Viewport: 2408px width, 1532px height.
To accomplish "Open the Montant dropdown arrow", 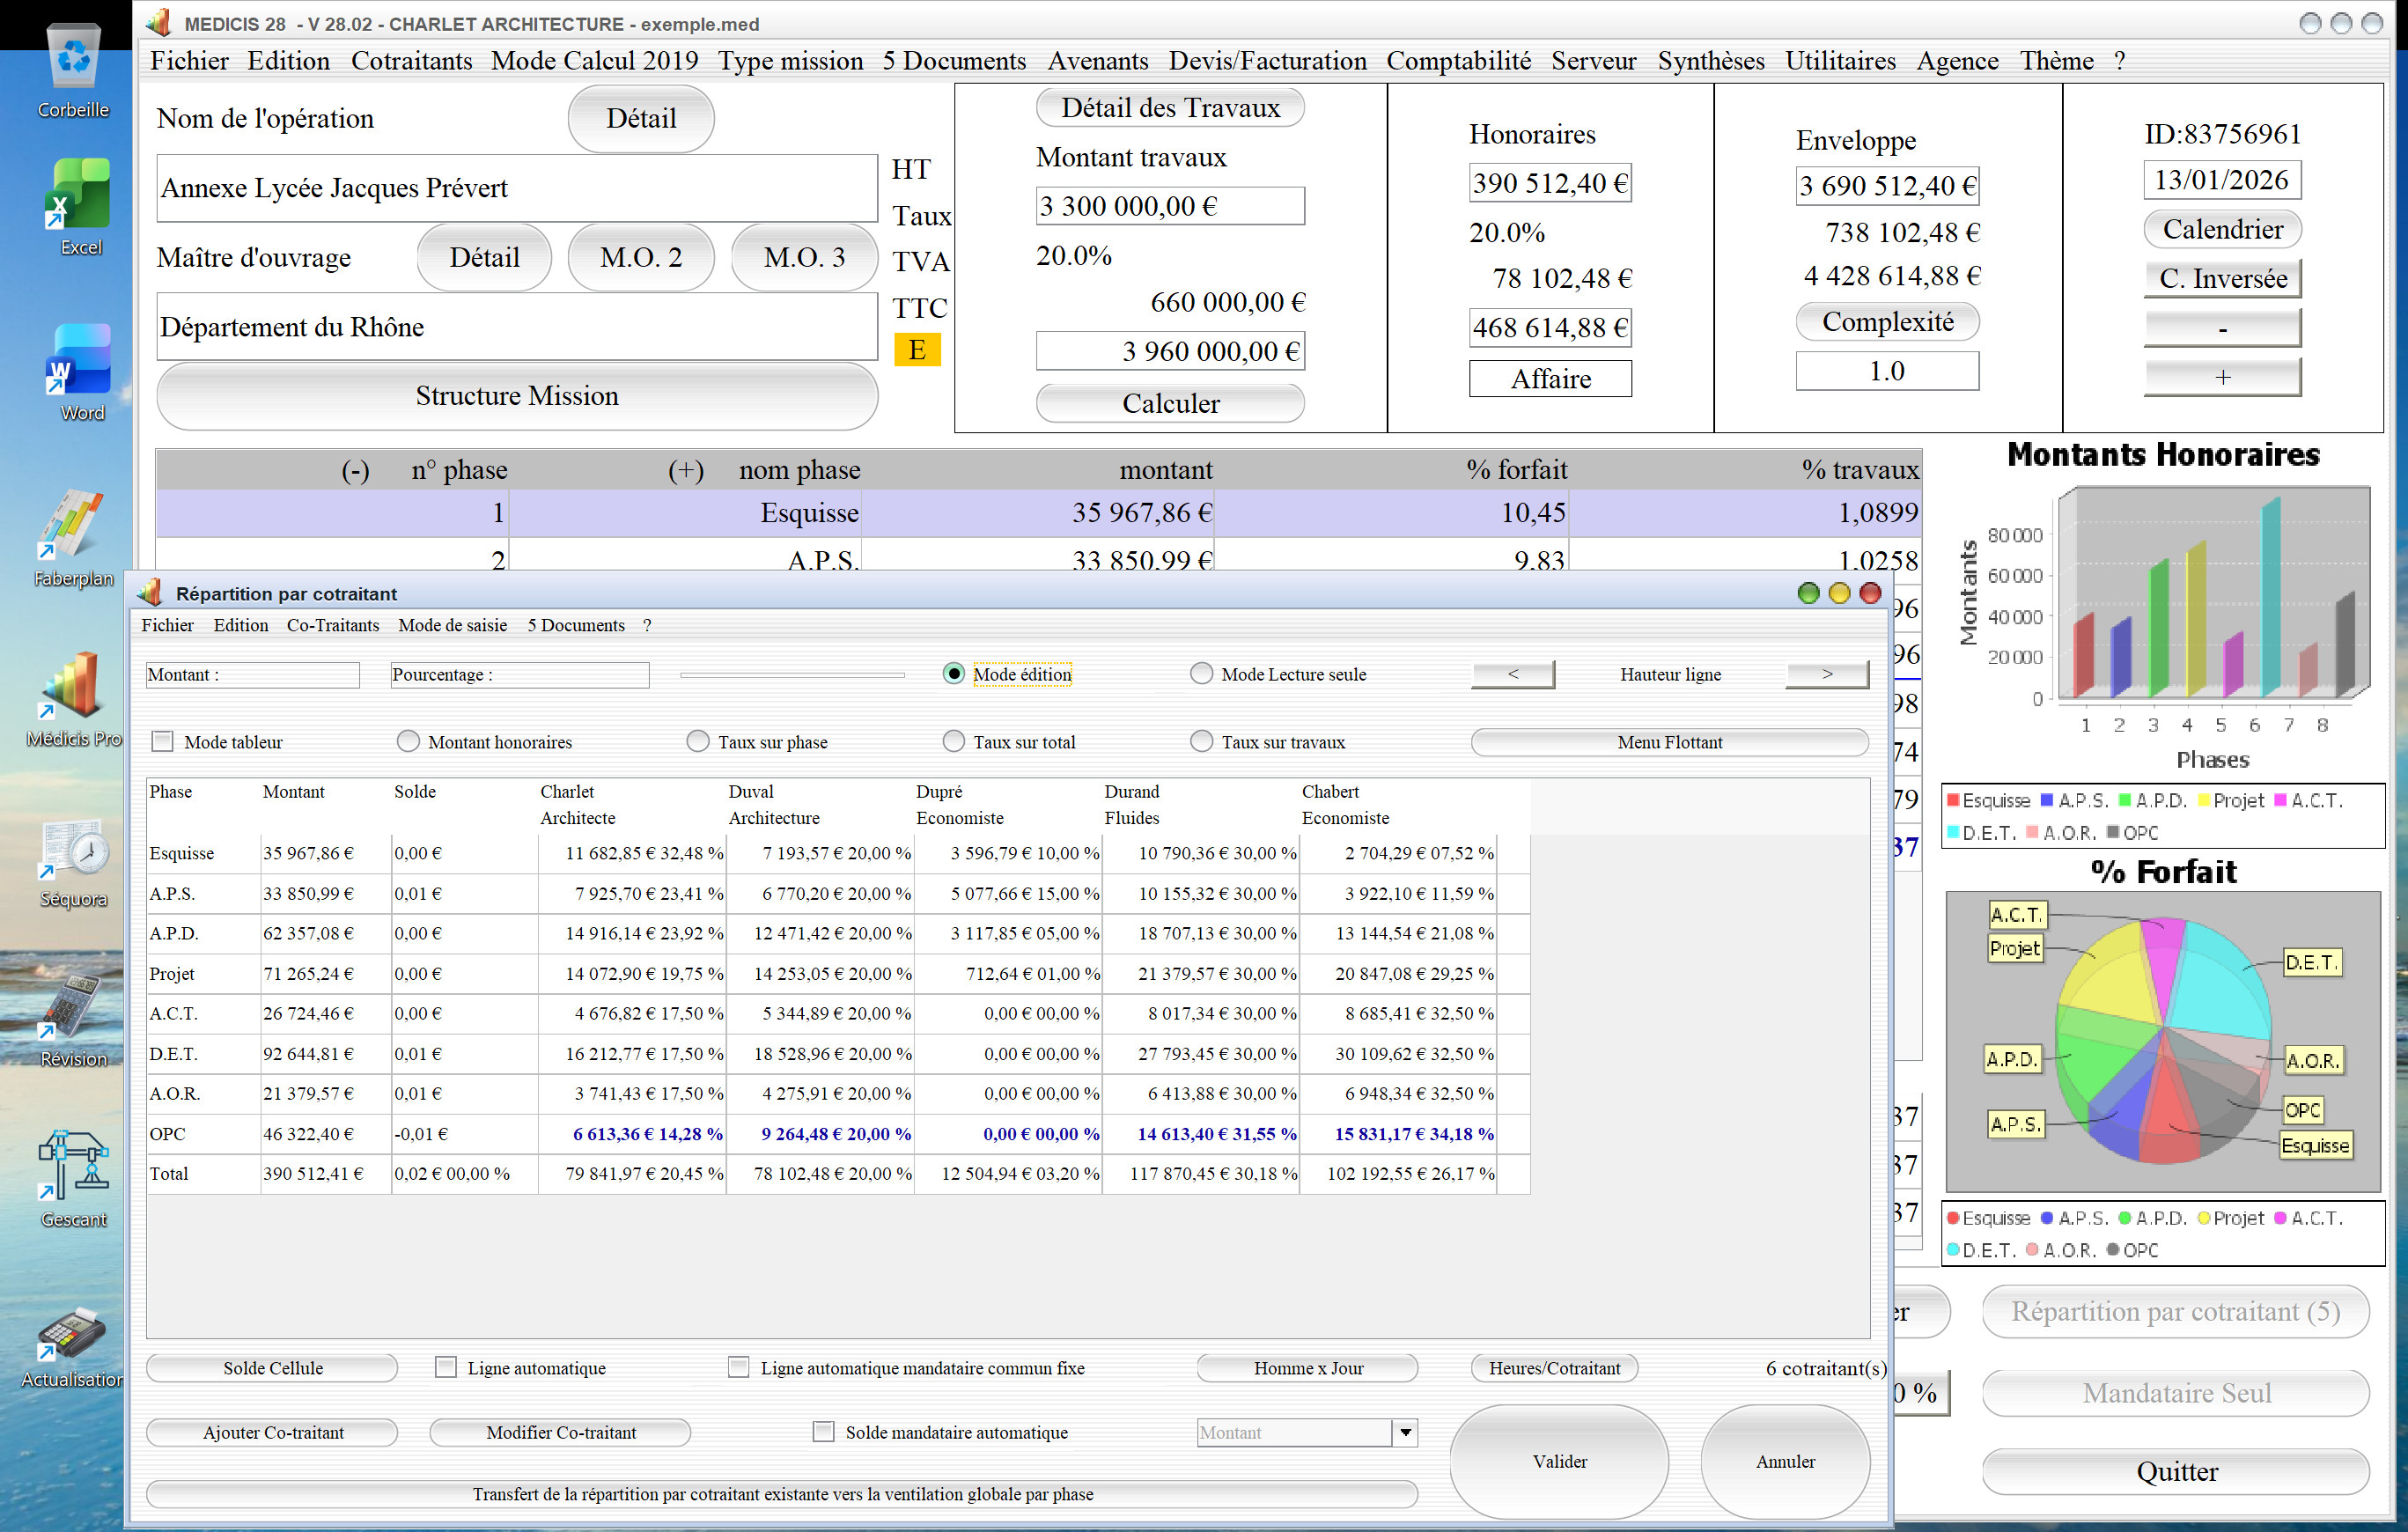I will (x=1405, y=1433).
